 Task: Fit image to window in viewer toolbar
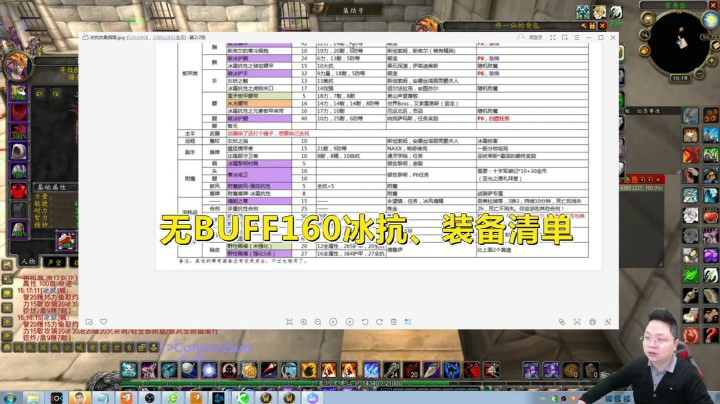click(x=289, y=322)
